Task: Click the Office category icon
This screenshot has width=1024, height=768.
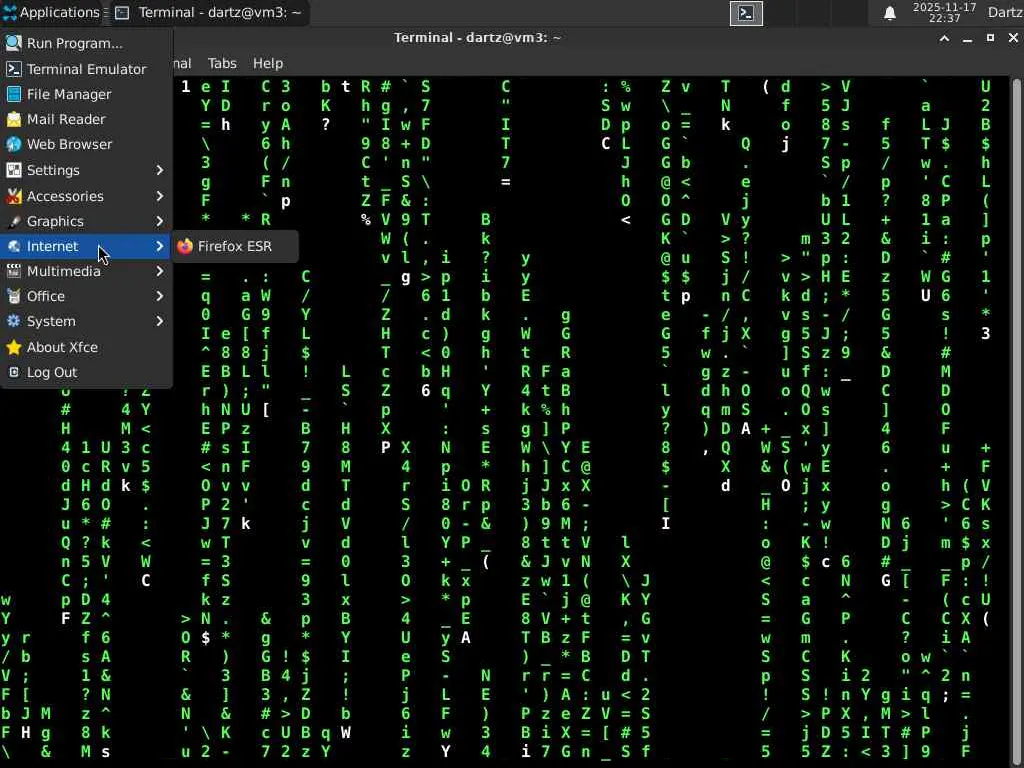Action: pyautogui.click(x=13, y=296)
